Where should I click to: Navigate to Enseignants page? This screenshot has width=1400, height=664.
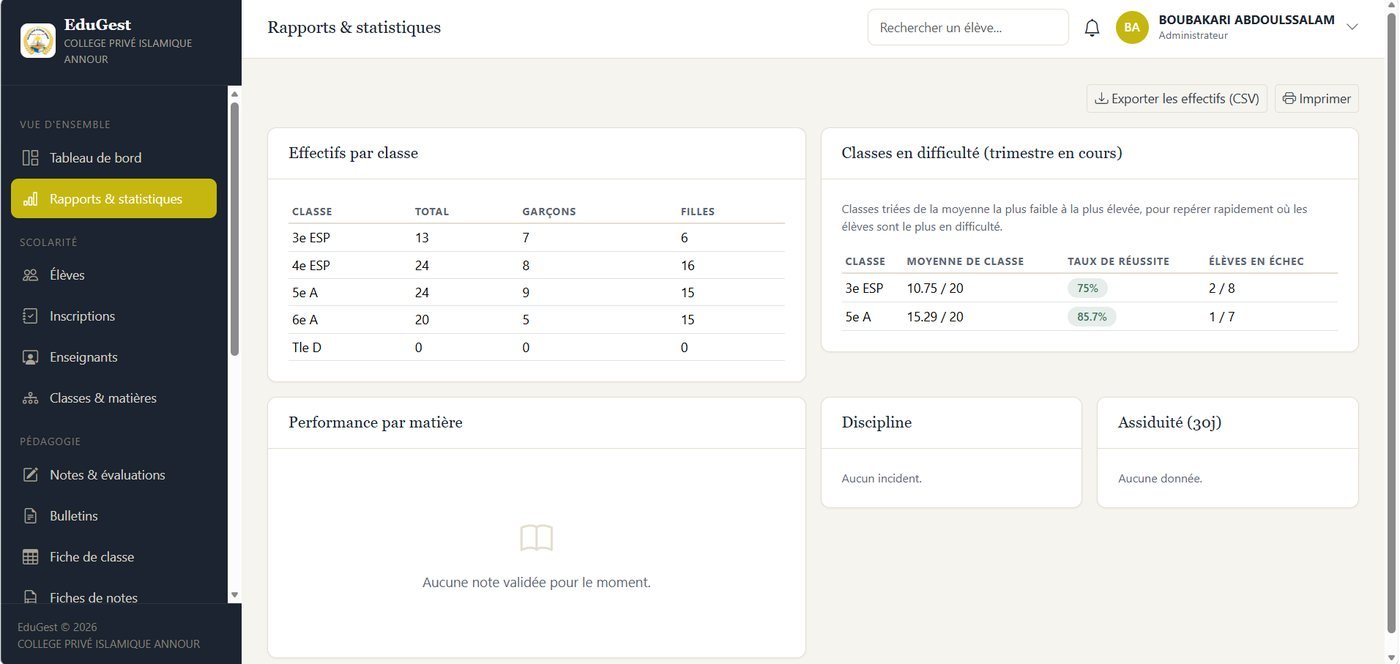click(x=113, y=357)
